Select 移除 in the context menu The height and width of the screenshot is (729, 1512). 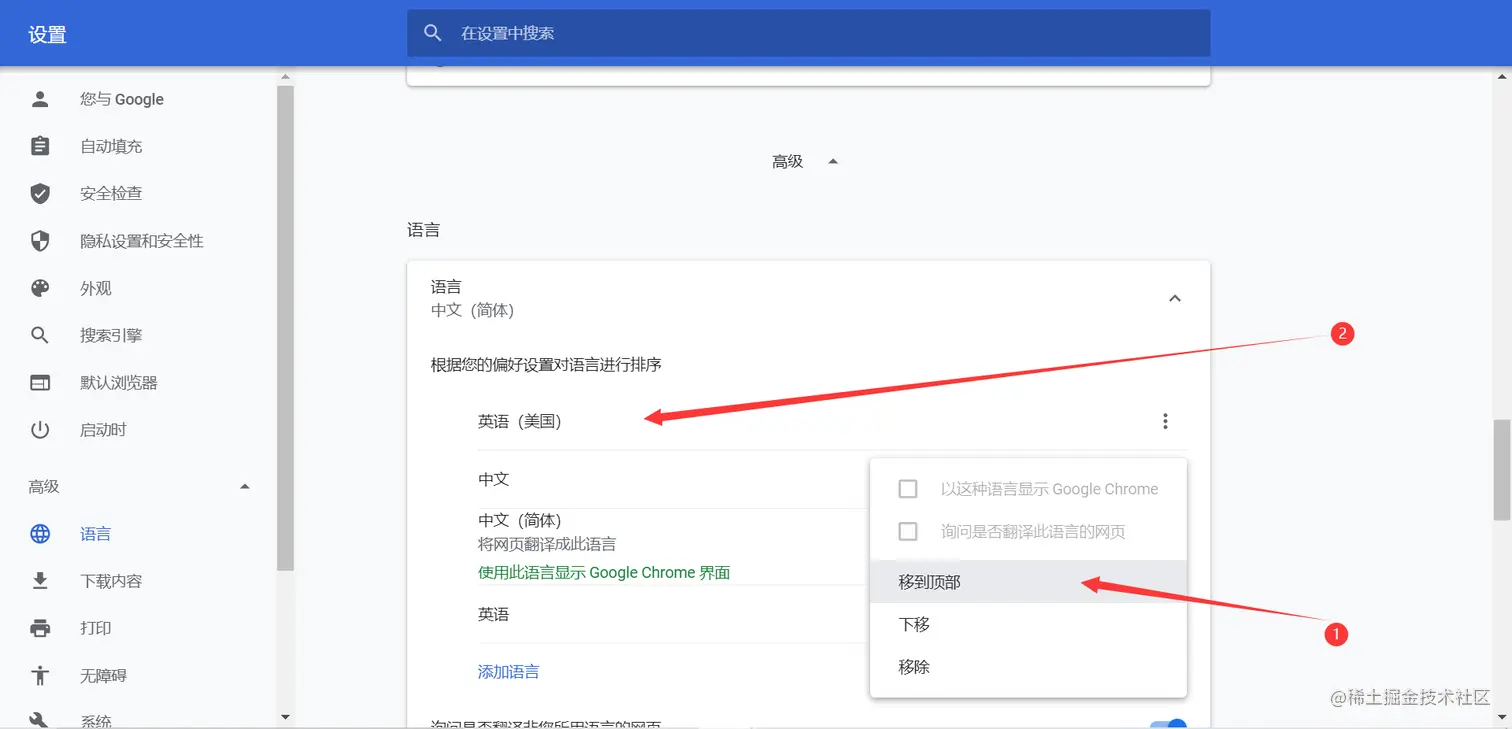[x=1028, y=666]
